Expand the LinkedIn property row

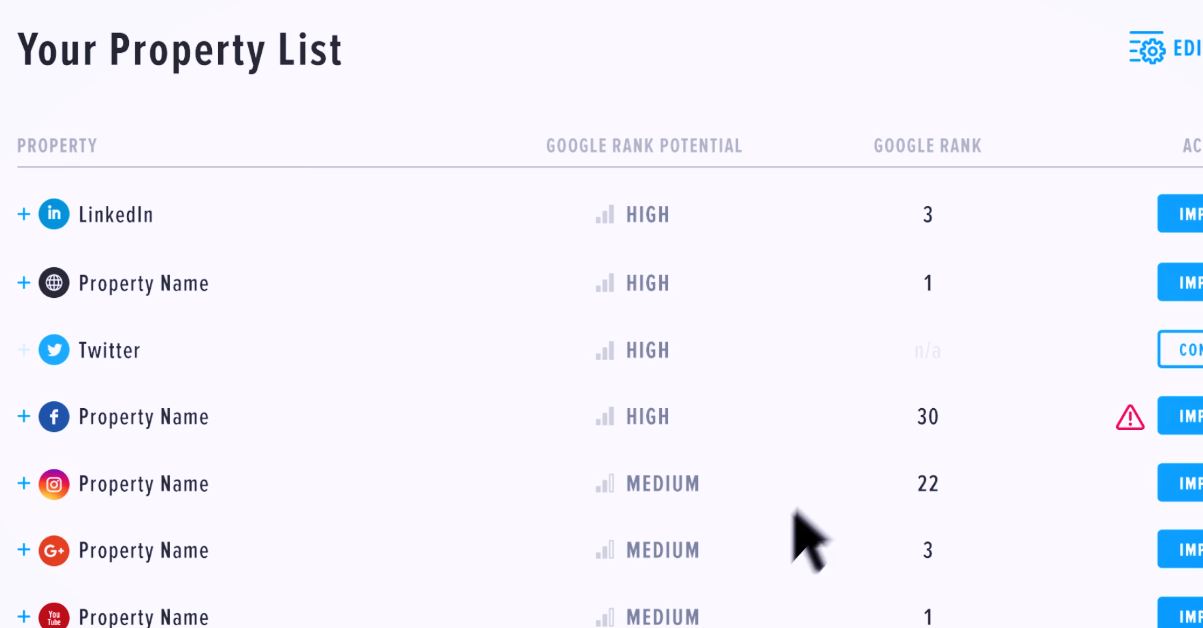click(23, 213)
